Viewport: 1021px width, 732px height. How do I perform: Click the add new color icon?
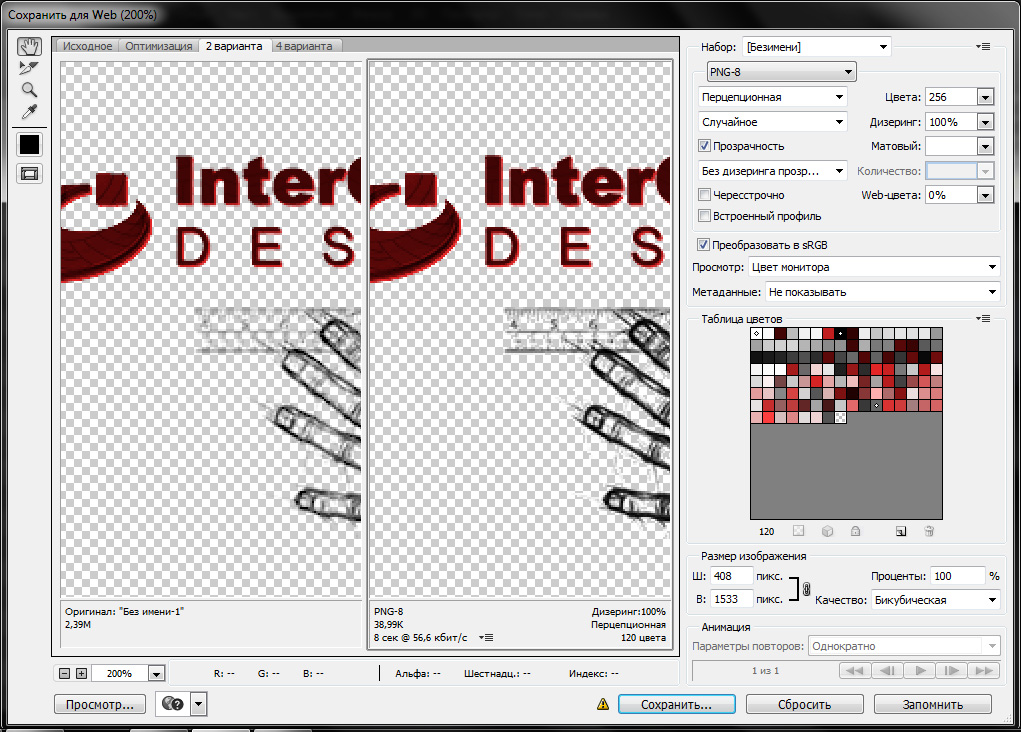[901, 531]
